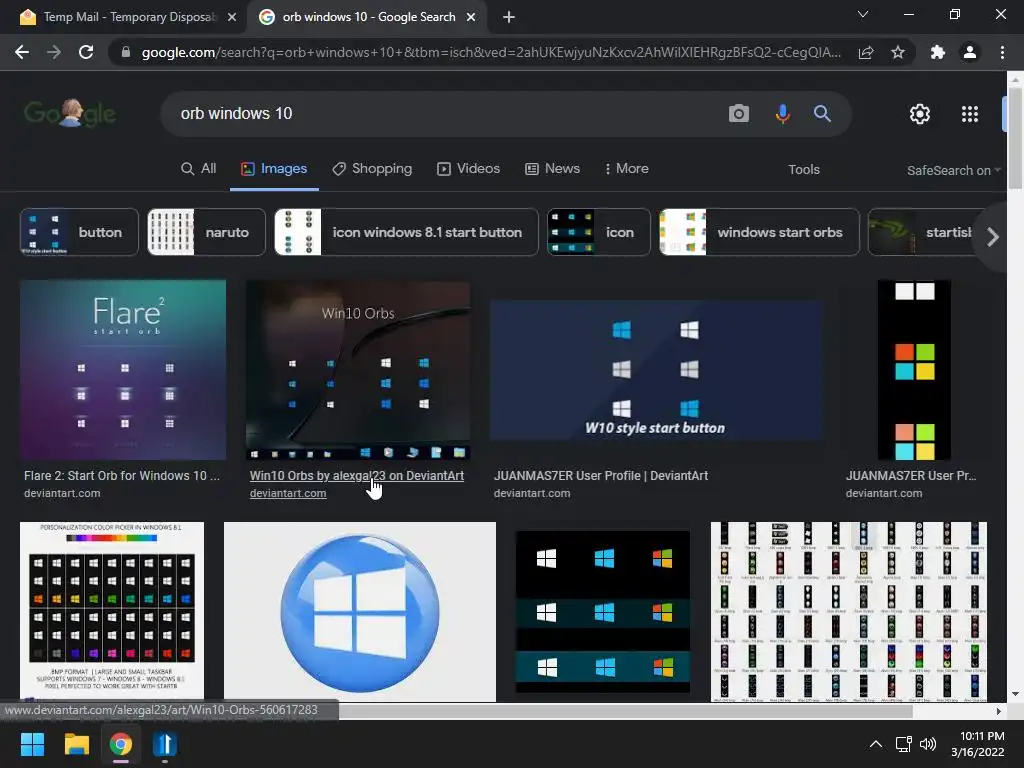Open Win10 Orbs by alexgal23 link
The height and width of the screenshot is (768, 1024).
pos(357,475)
